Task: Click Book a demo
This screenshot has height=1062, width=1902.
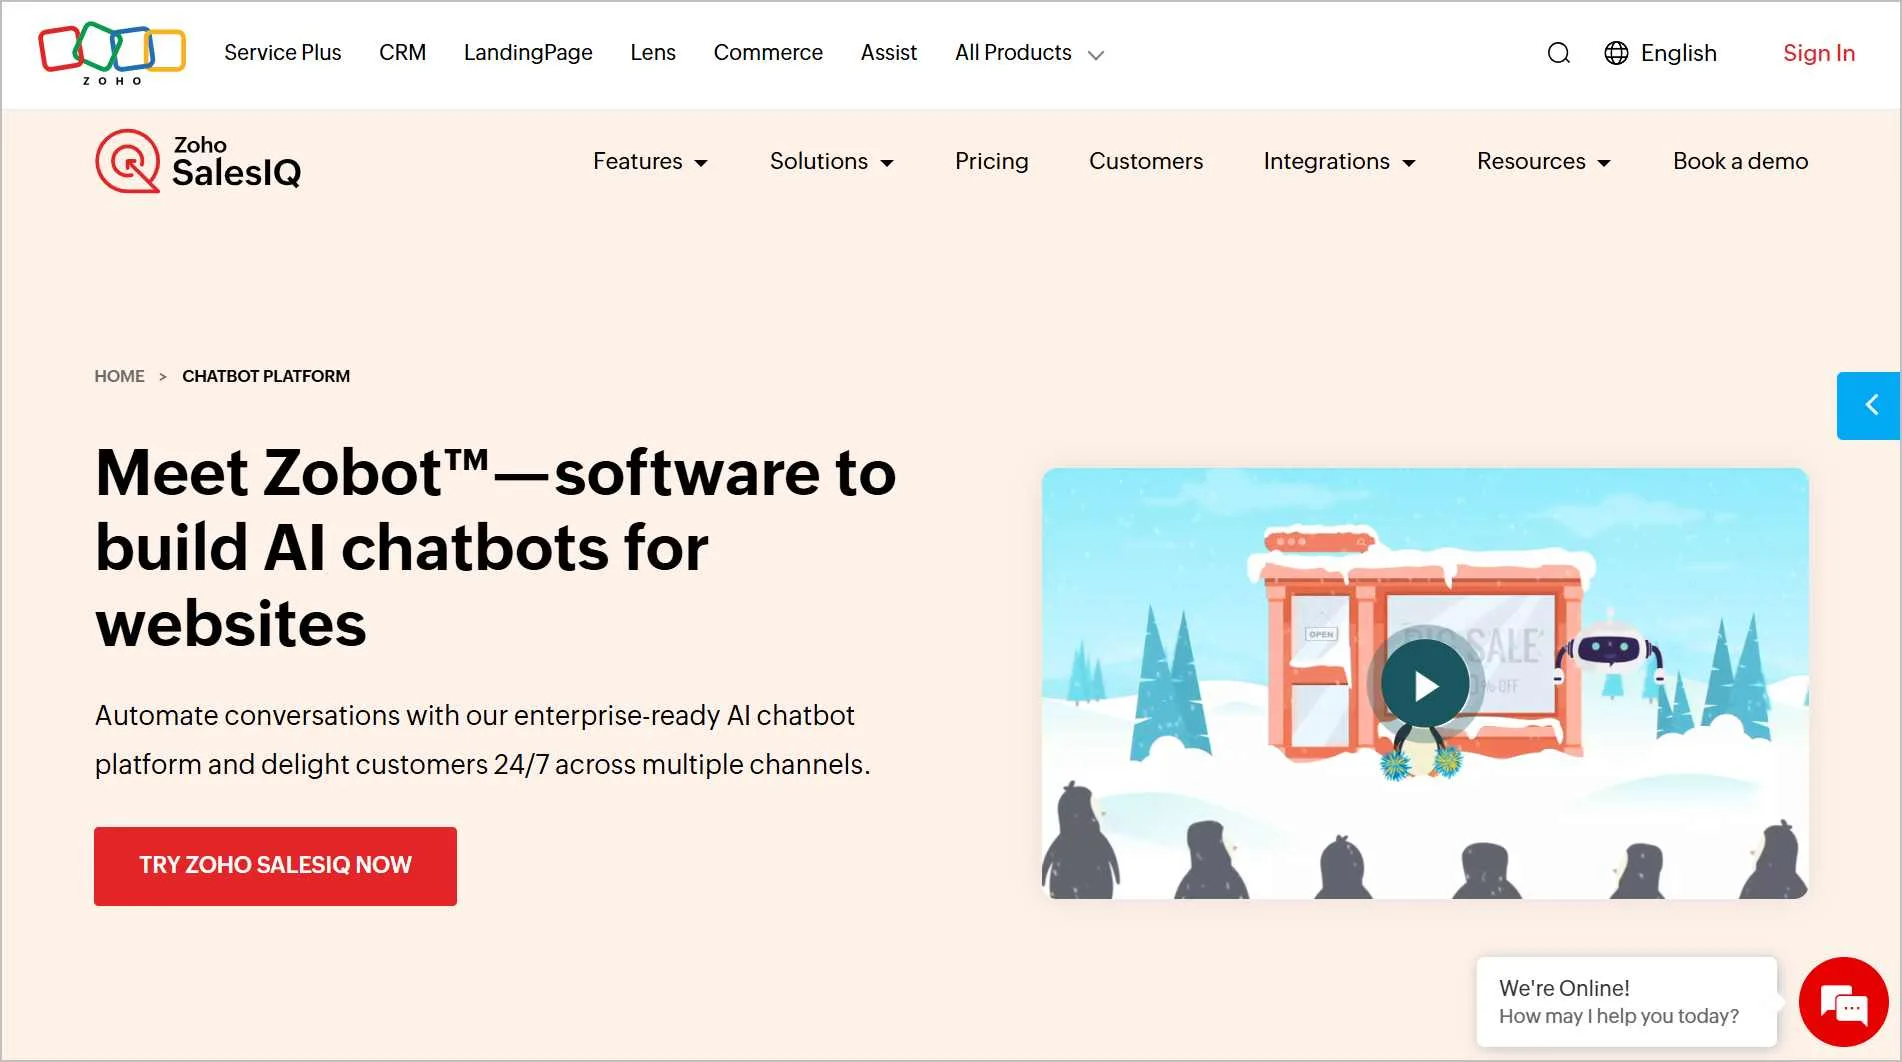Action: point(1740,161)
